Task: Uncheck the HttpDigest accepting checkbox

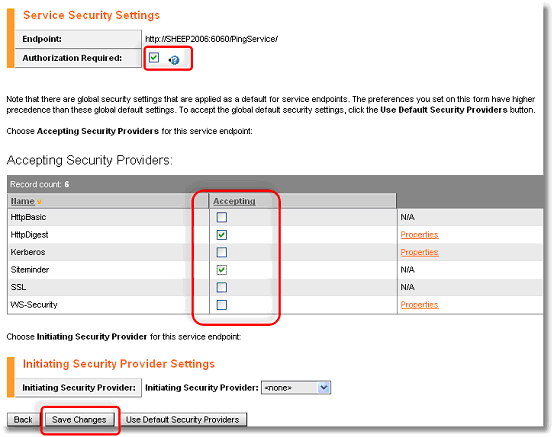Action: 221,235
